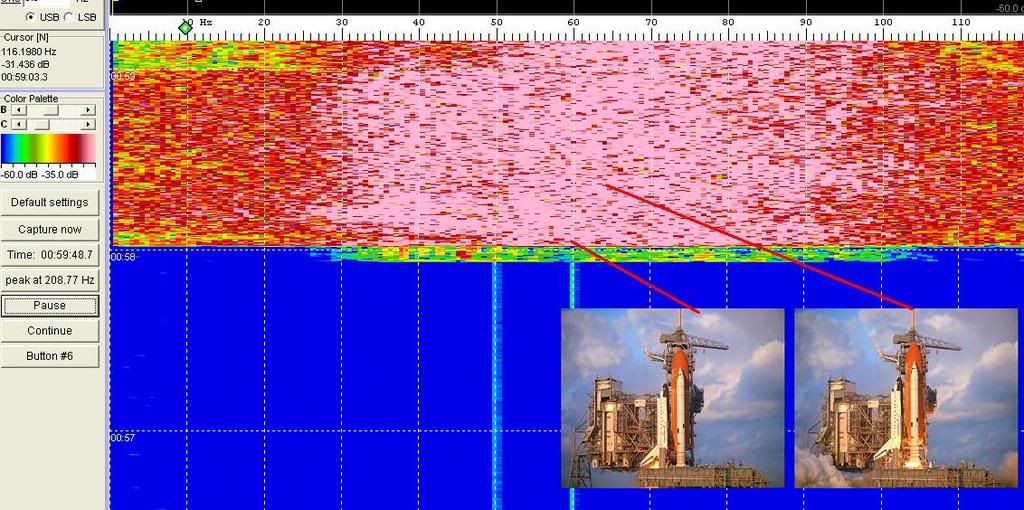
Task: Click Button #6 in the side panel
Action: click(x=50, y=356)
